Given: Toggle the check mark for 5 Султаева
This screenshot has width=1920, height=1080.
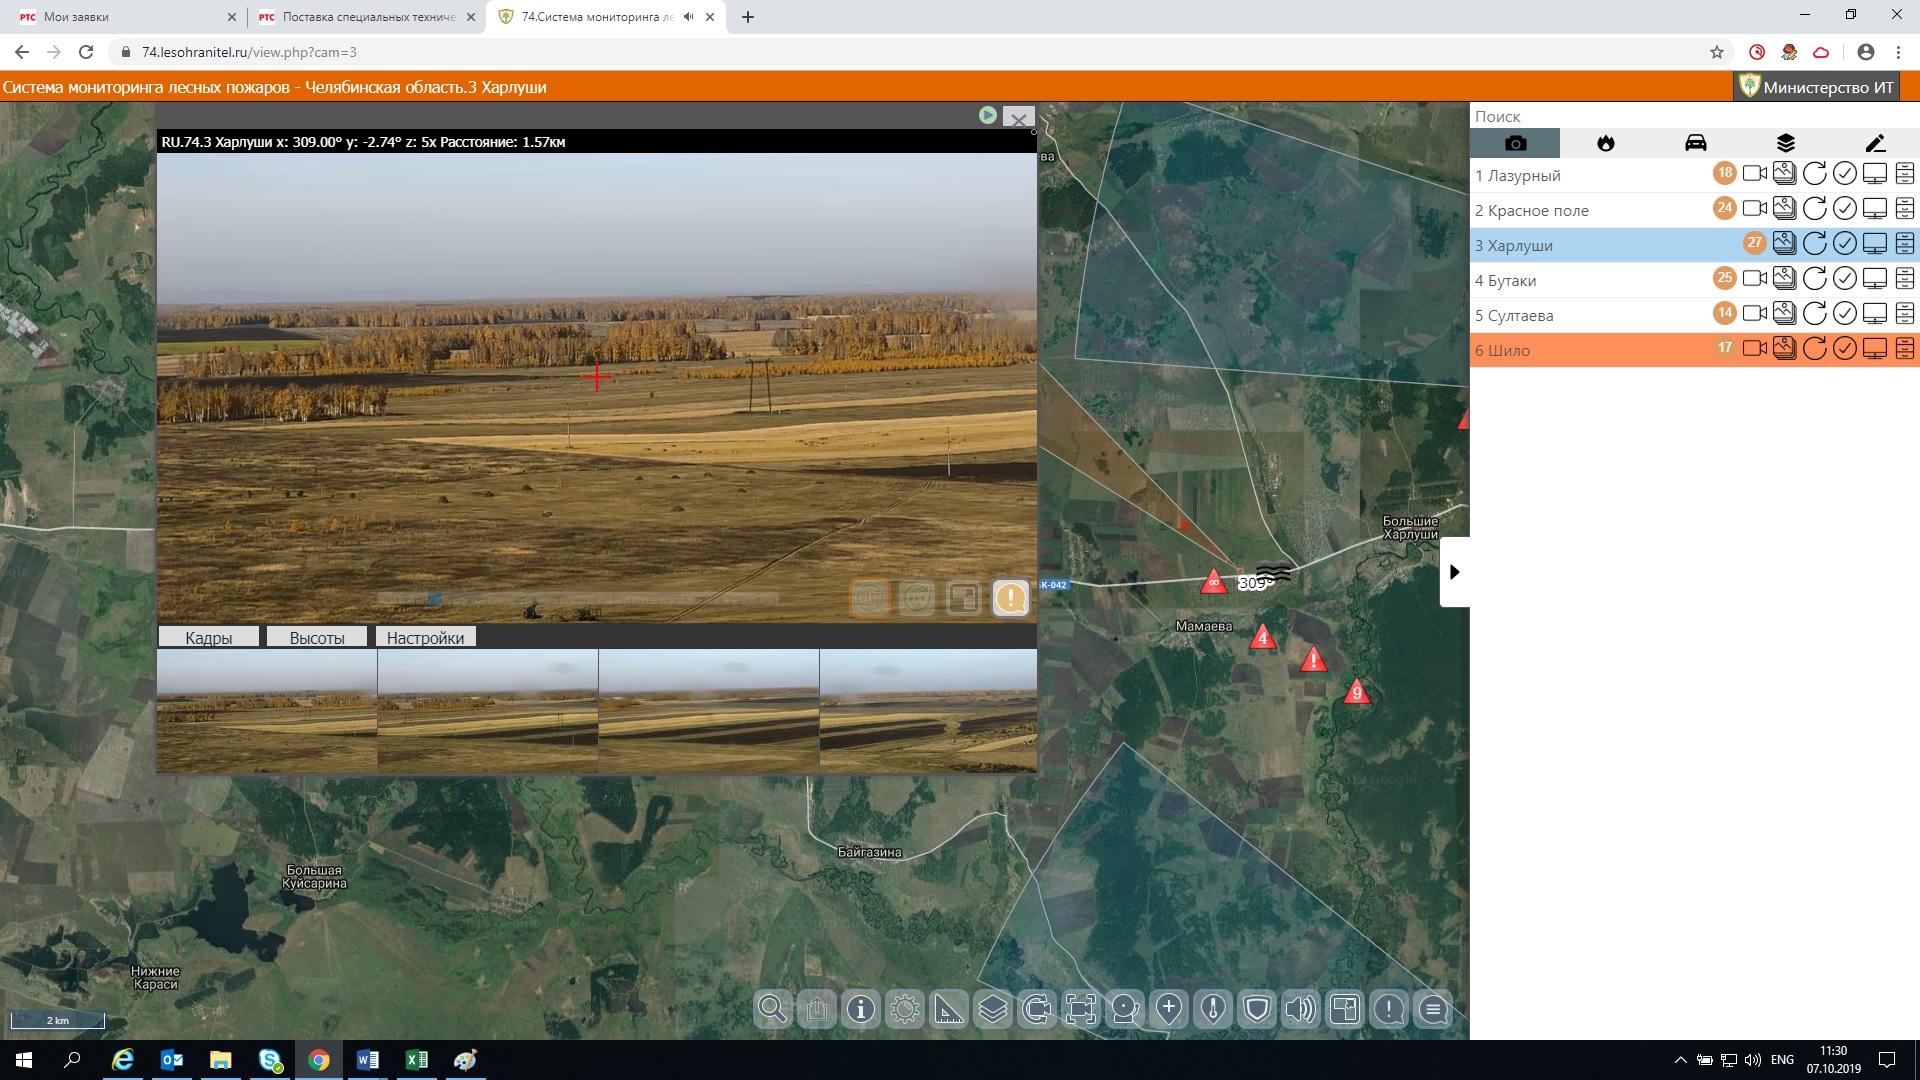Looking at the screenshot, I should tap(1845, 314).
